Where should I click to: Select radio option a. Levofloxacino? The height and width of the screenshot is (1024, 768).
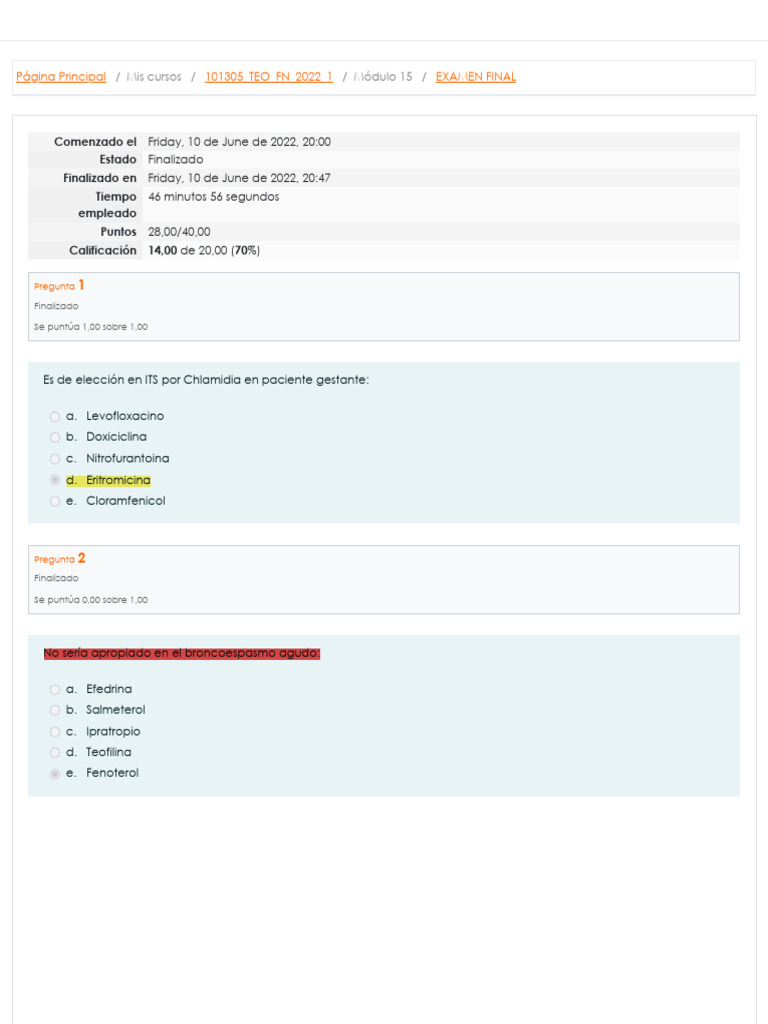[55, 416]
